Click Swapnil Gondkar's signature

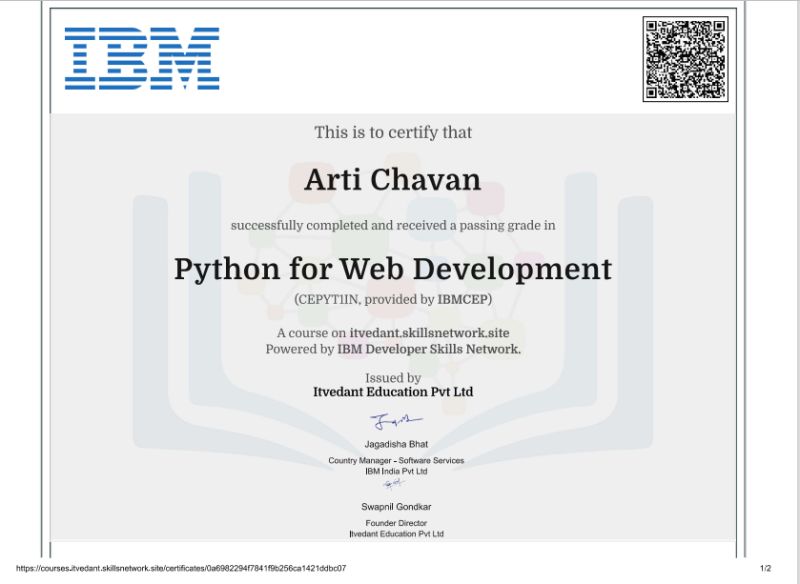click(x=395, y=484)
